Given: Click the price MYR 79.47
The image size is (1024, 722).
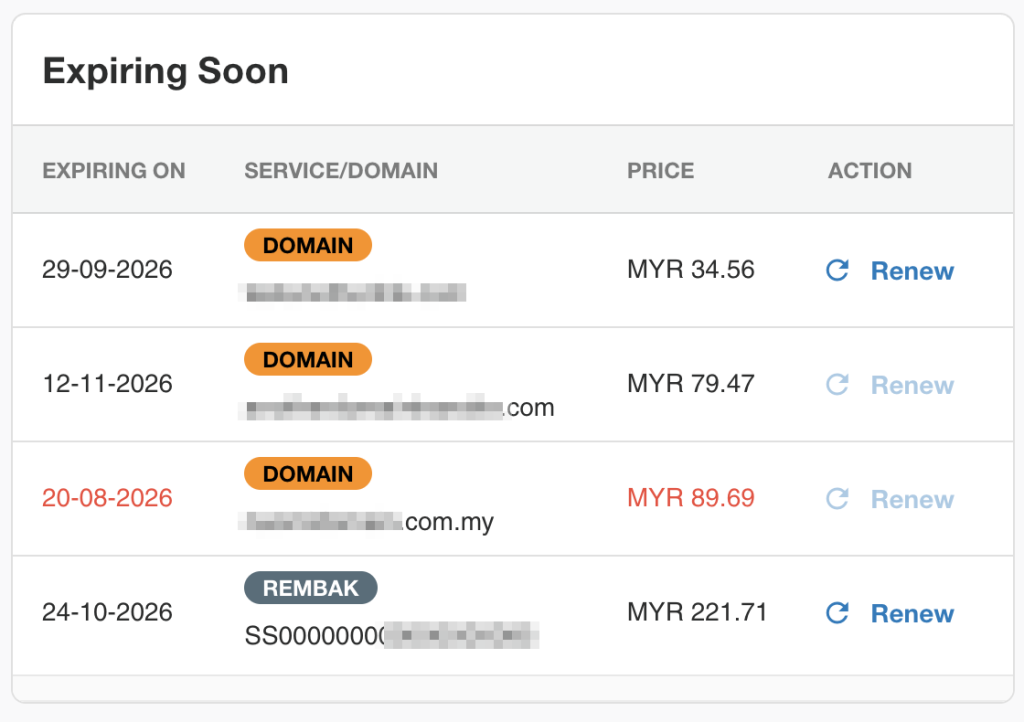Looking at the screenshot, I should (x=691, y=384).
